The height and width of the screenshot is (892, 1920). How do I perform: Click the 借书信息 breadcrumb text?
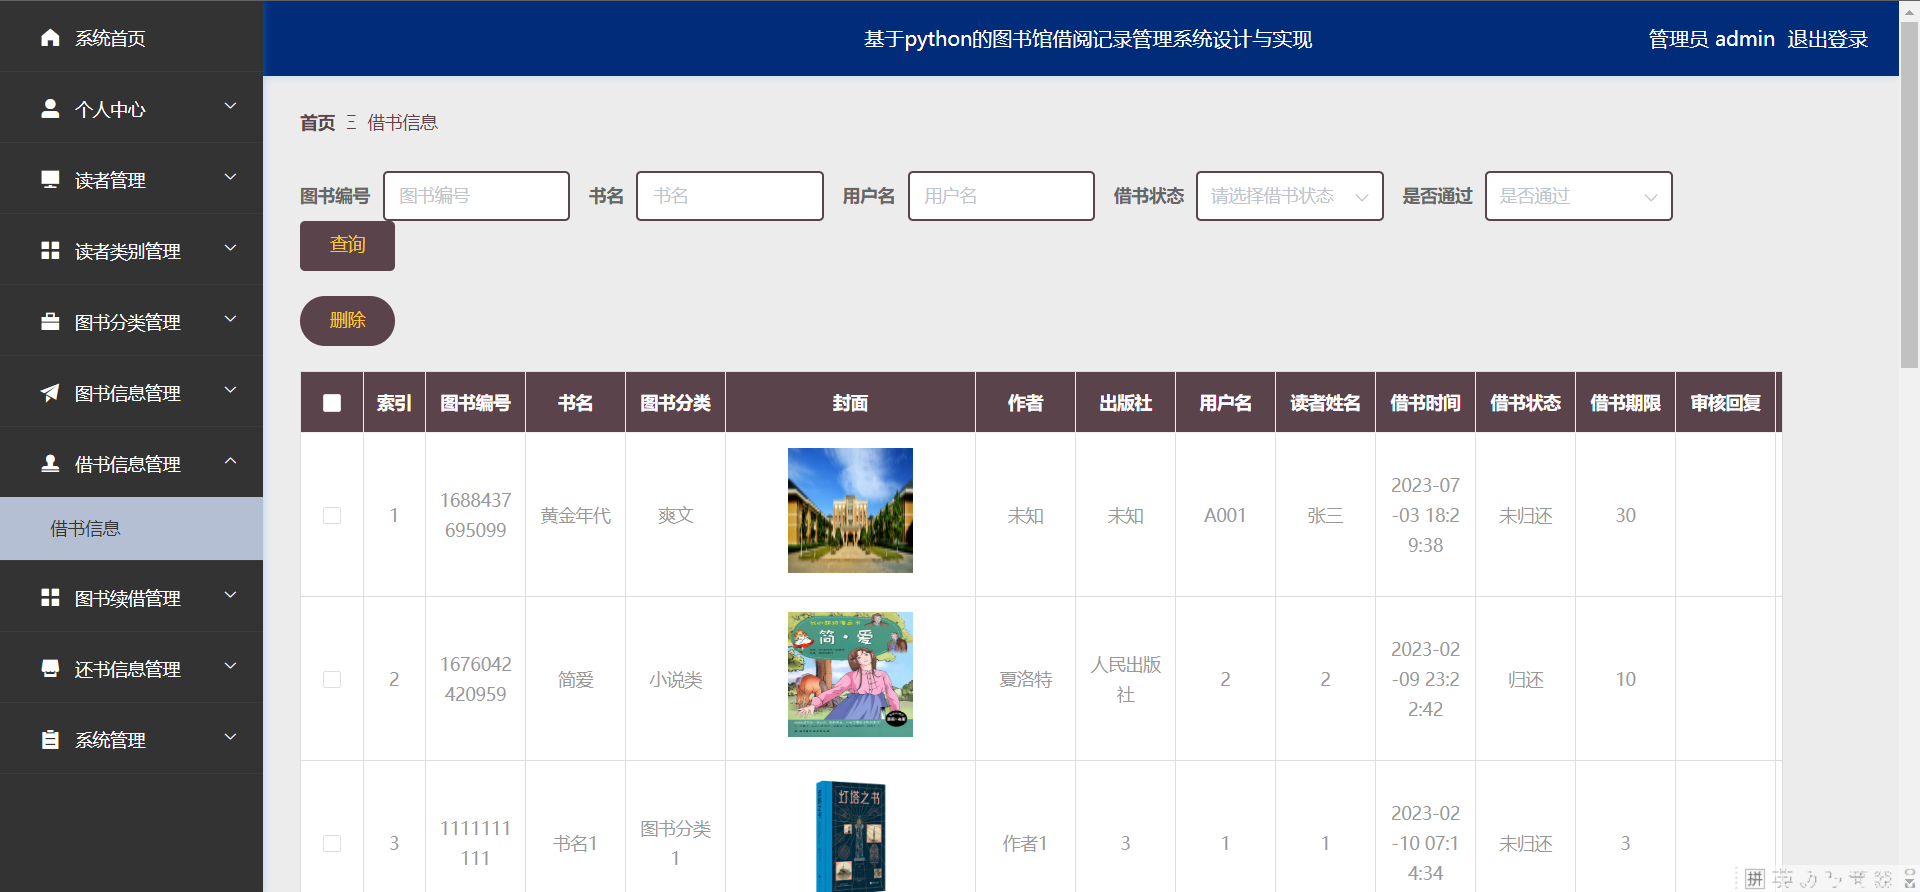402,123
